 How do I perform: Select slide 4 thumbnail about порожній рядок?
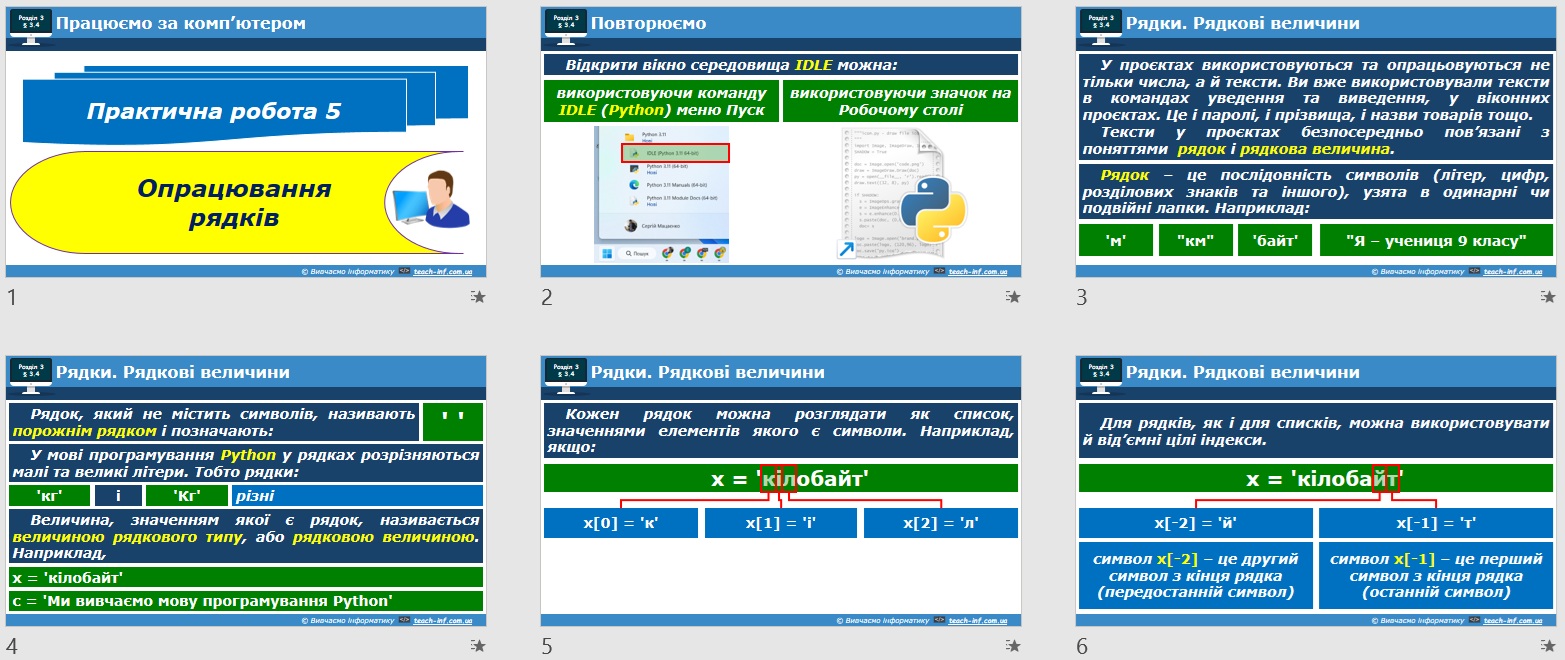[x=246, y=491]
